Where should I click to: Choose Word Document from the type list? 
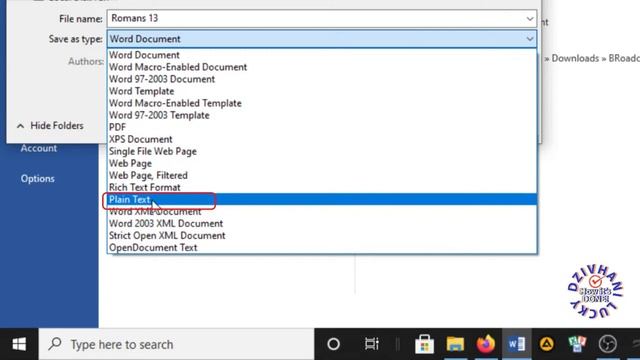(322, 55)
